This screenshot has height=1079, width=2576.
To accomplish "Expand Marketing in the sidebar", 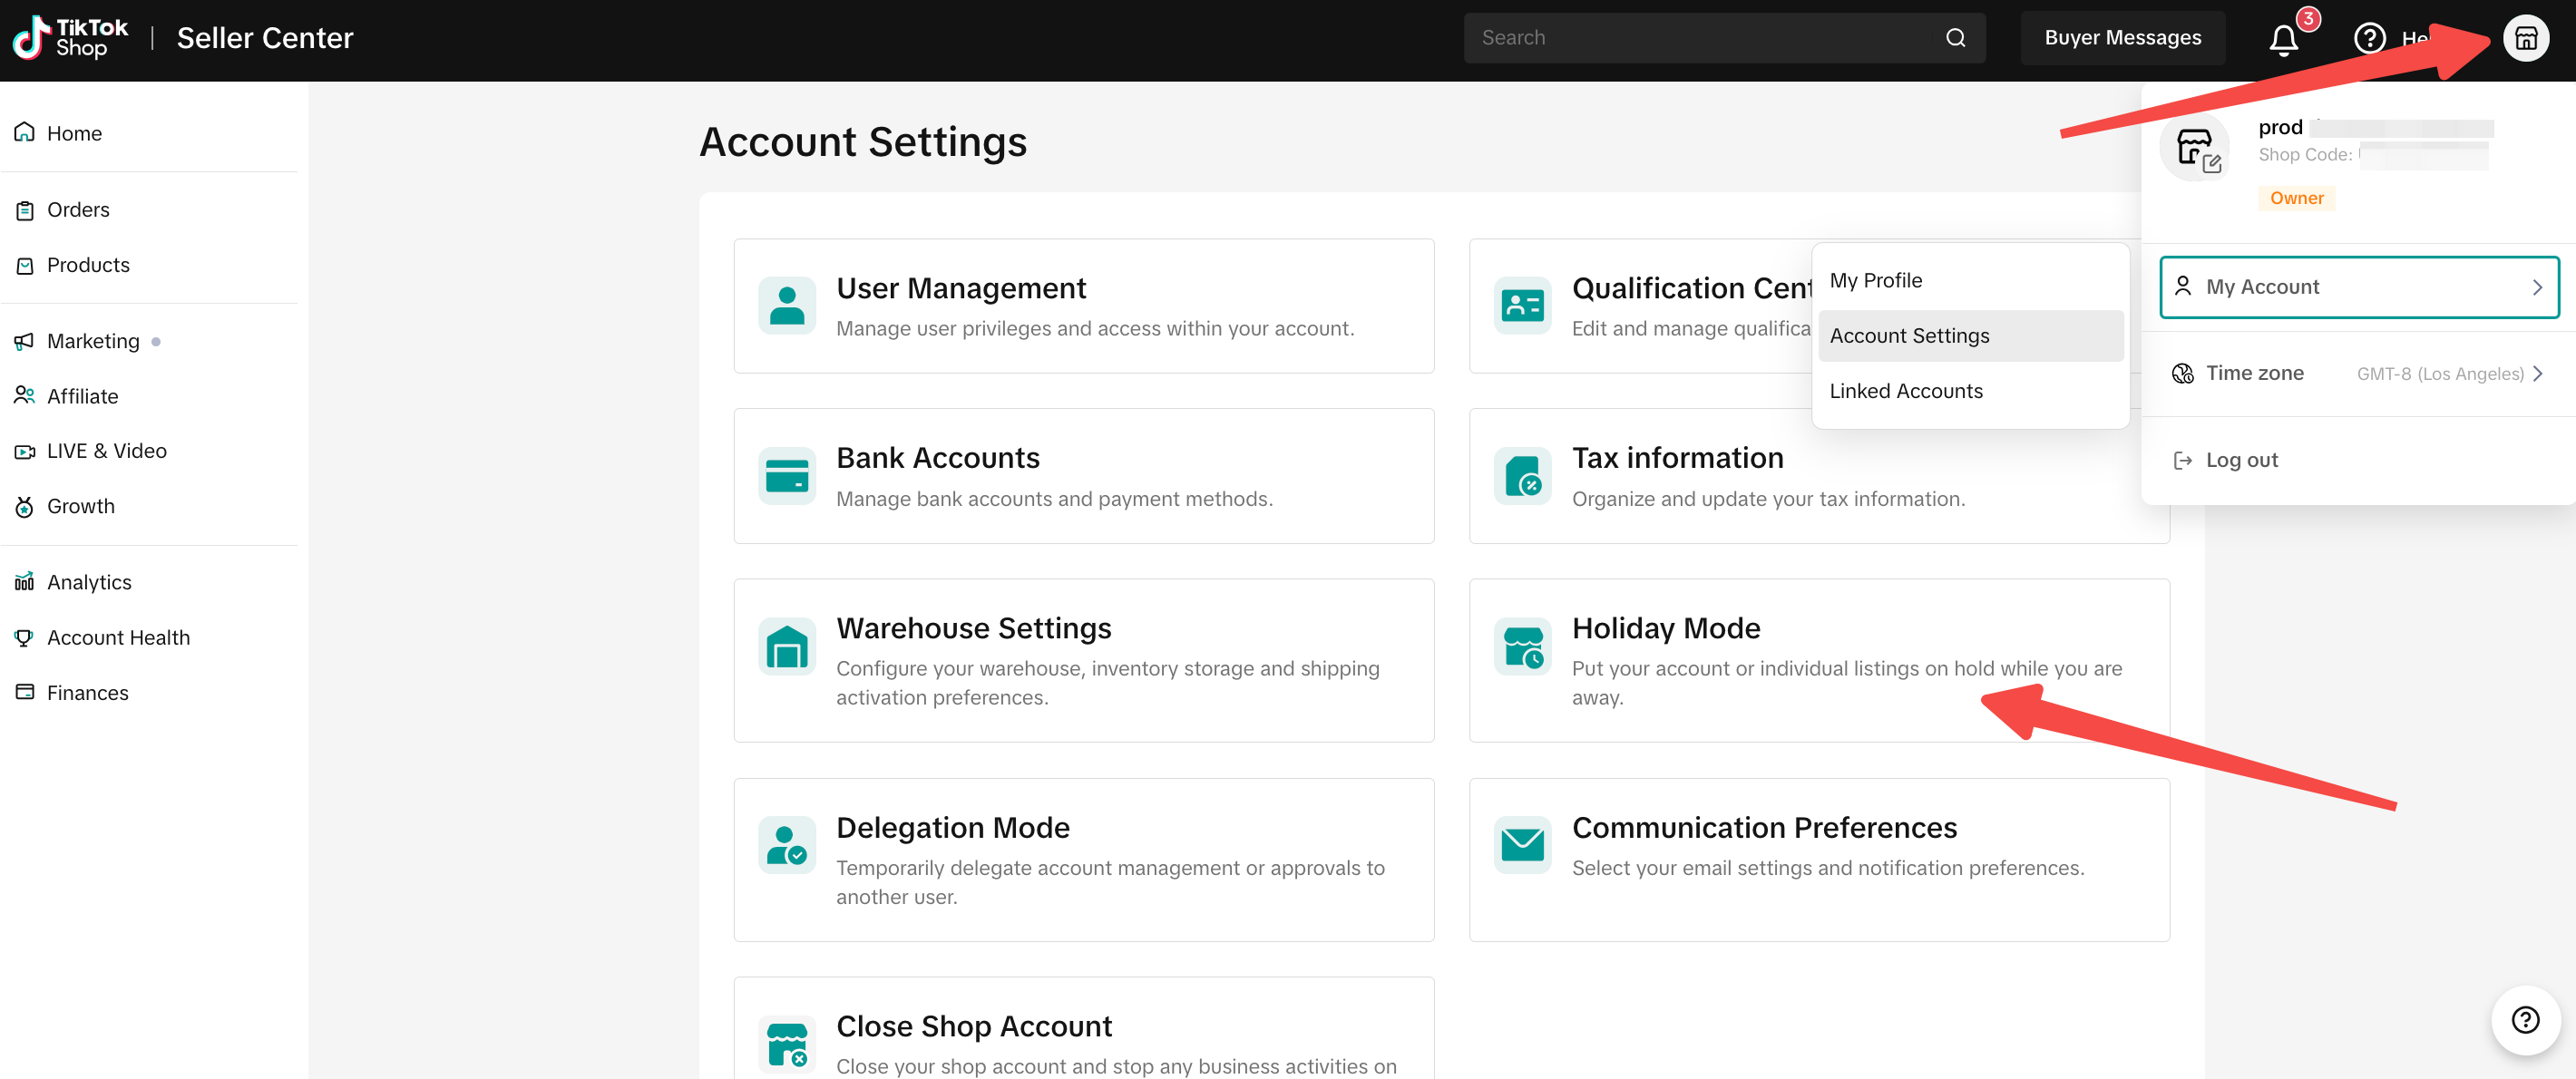I will (93, 341).
